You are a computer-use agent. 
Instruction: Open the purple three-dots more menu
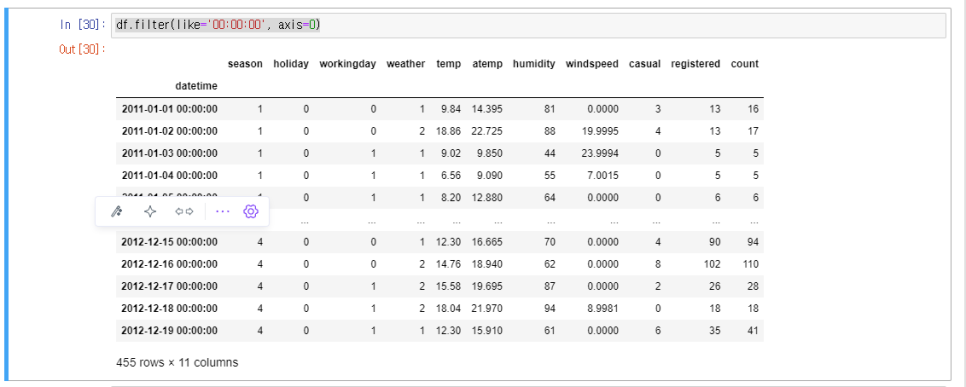coord(222,211)
